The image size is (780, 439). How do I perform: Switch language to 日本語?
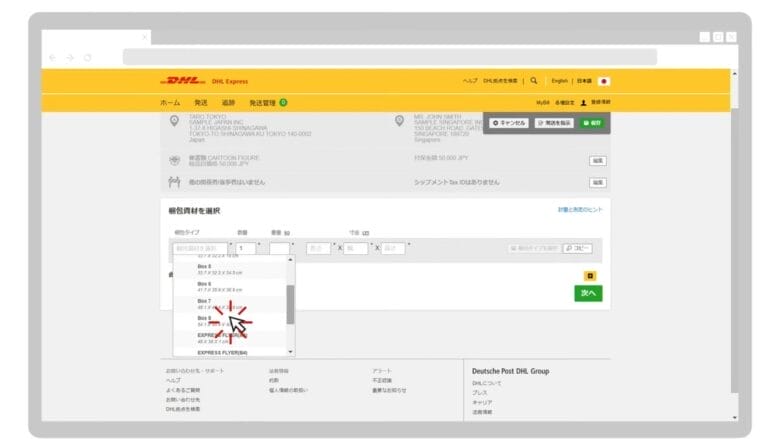coord(585,81)
